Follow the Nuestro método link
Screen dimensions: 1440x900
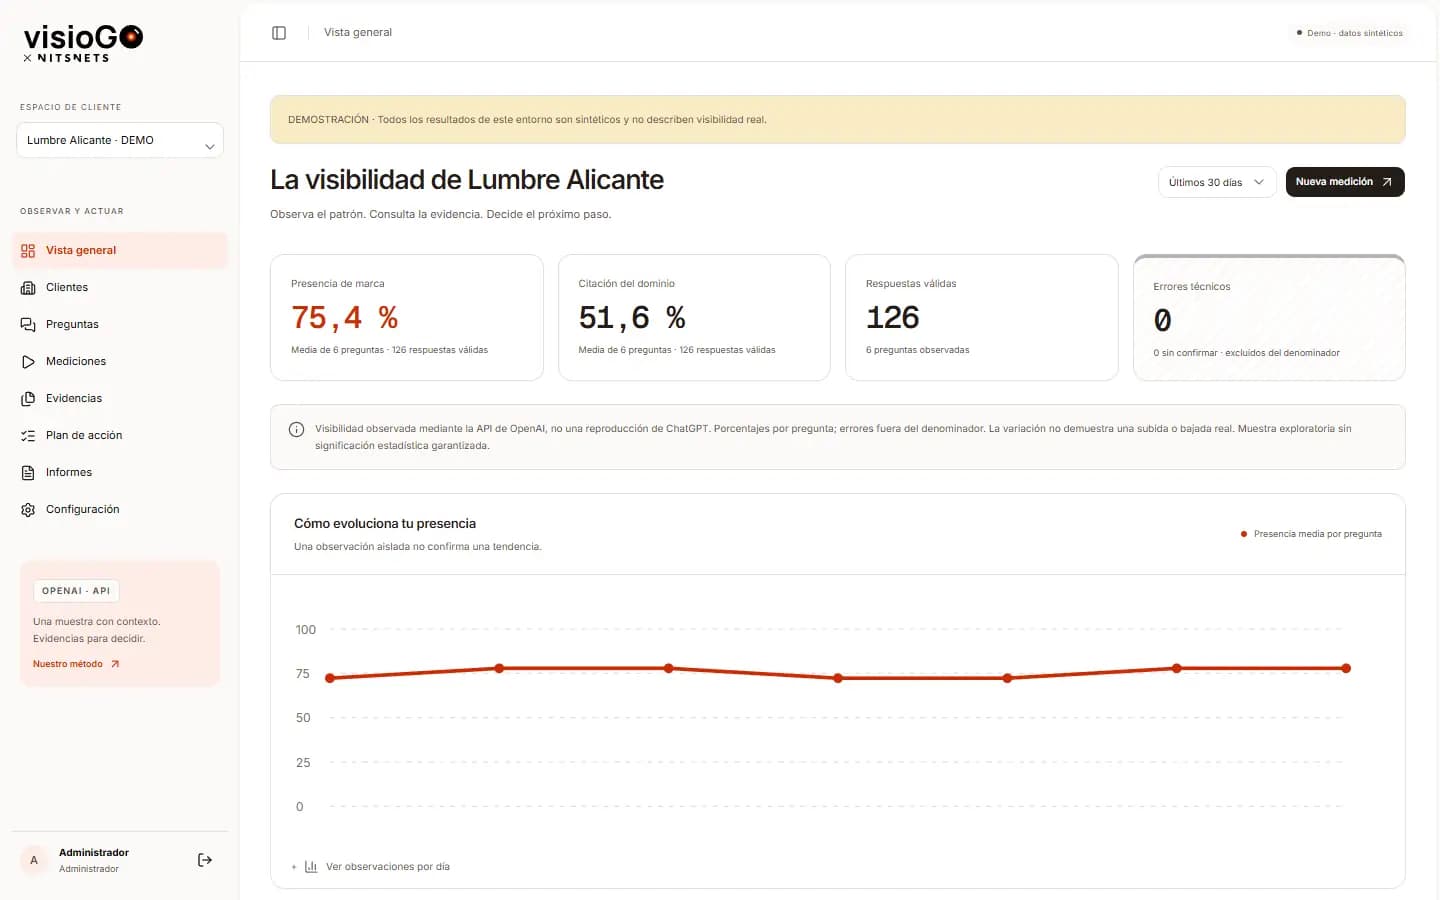tap(76, 664)
